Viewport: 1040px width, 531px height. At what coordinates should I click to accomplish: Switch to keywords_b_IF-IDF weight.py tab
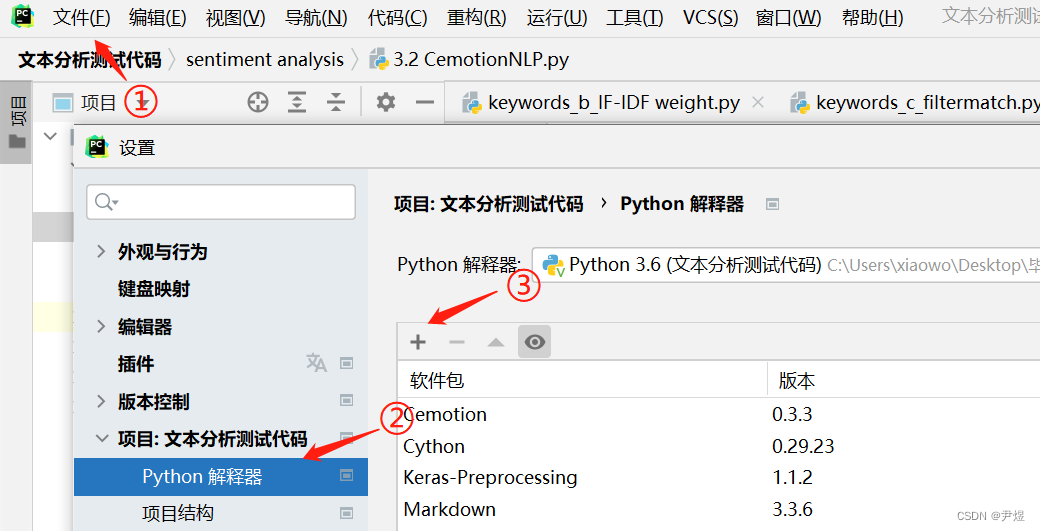602,103
